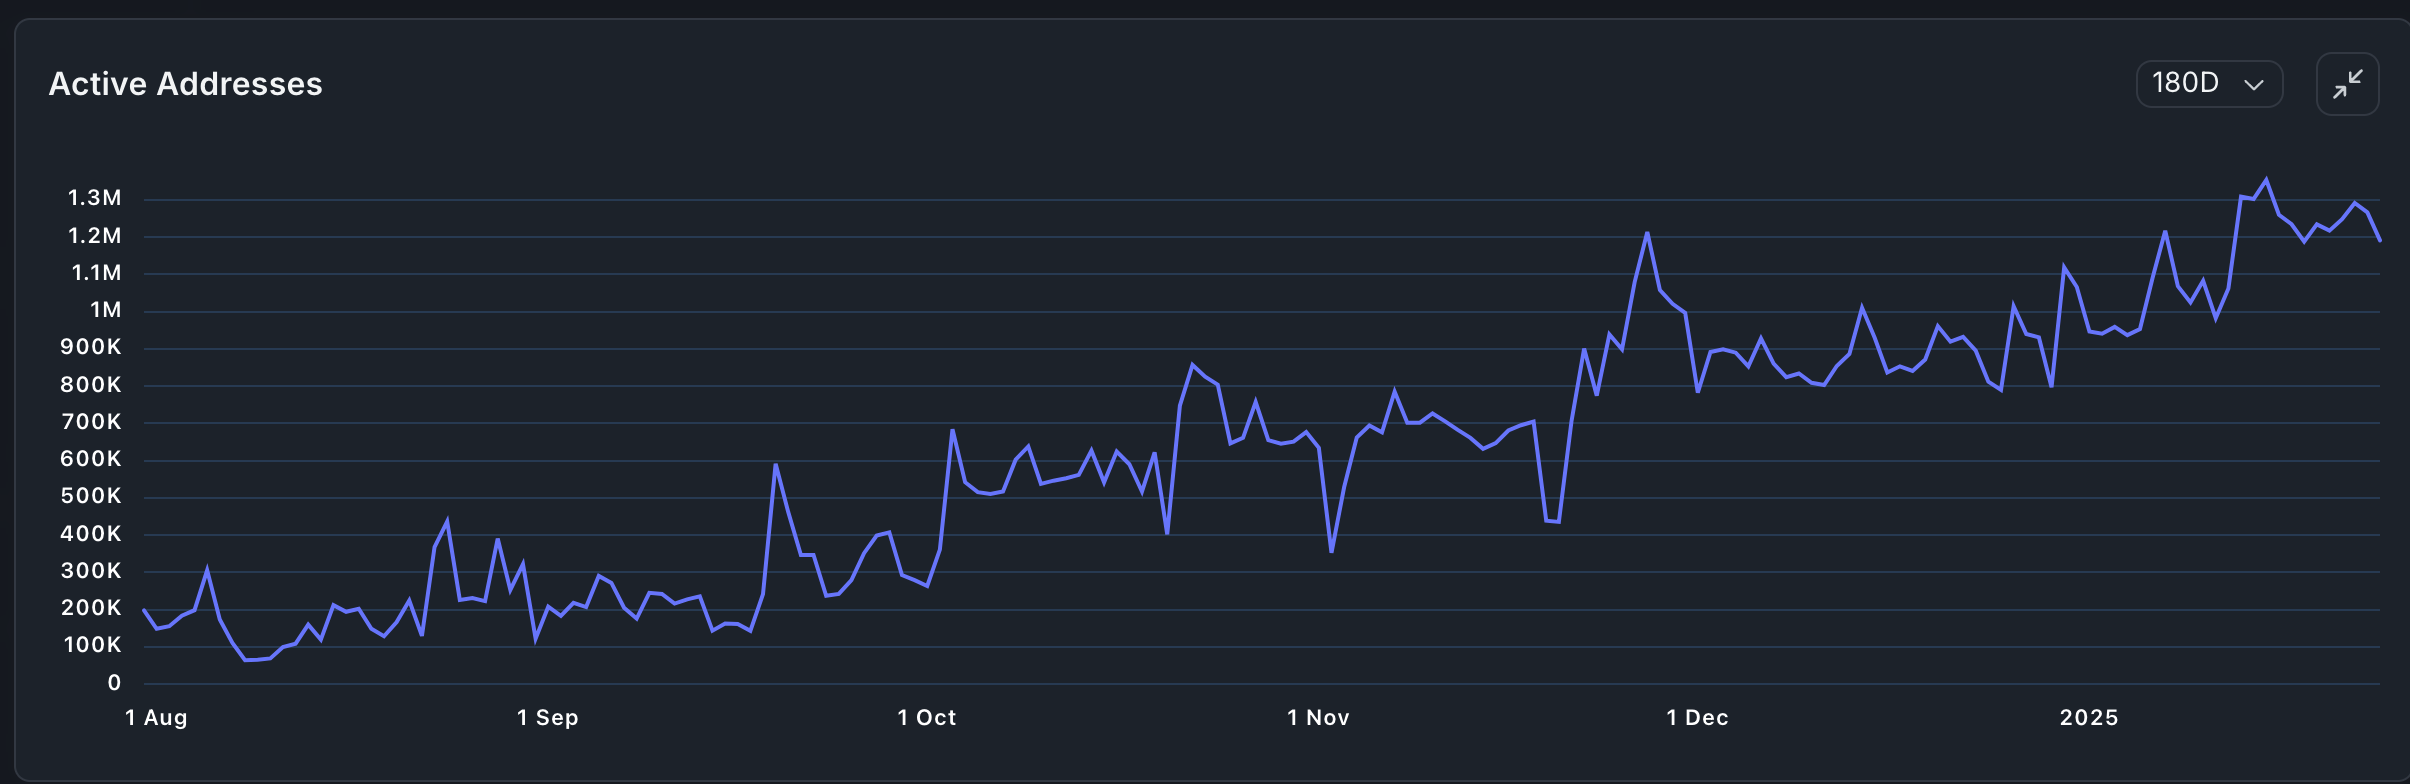This screenshot has width=2410, height=784.
Task: Collapse the chart with the minimize arrows icon
Action: click(2347, 84)
